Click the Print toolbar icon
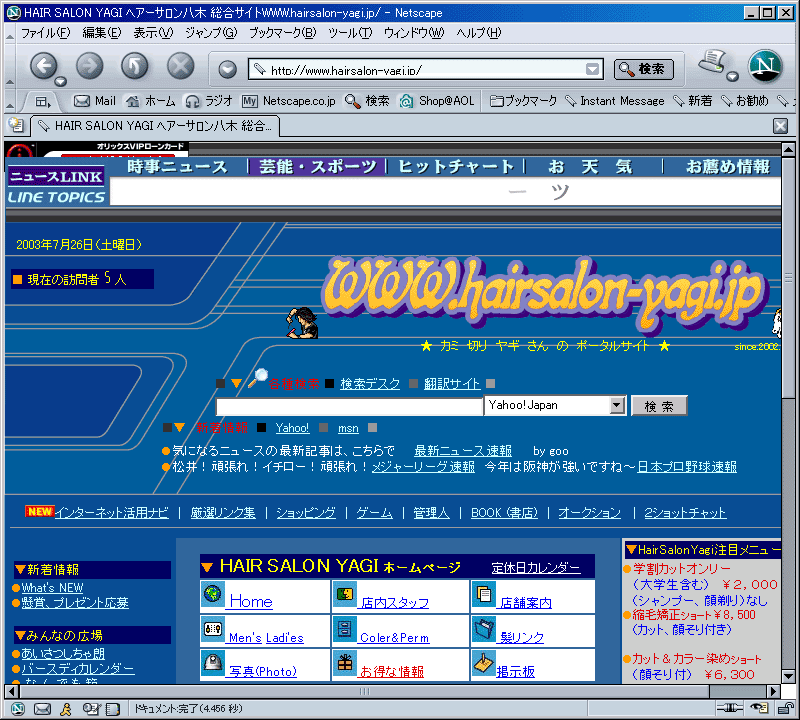The image size is (800, 720). [712, 61]
